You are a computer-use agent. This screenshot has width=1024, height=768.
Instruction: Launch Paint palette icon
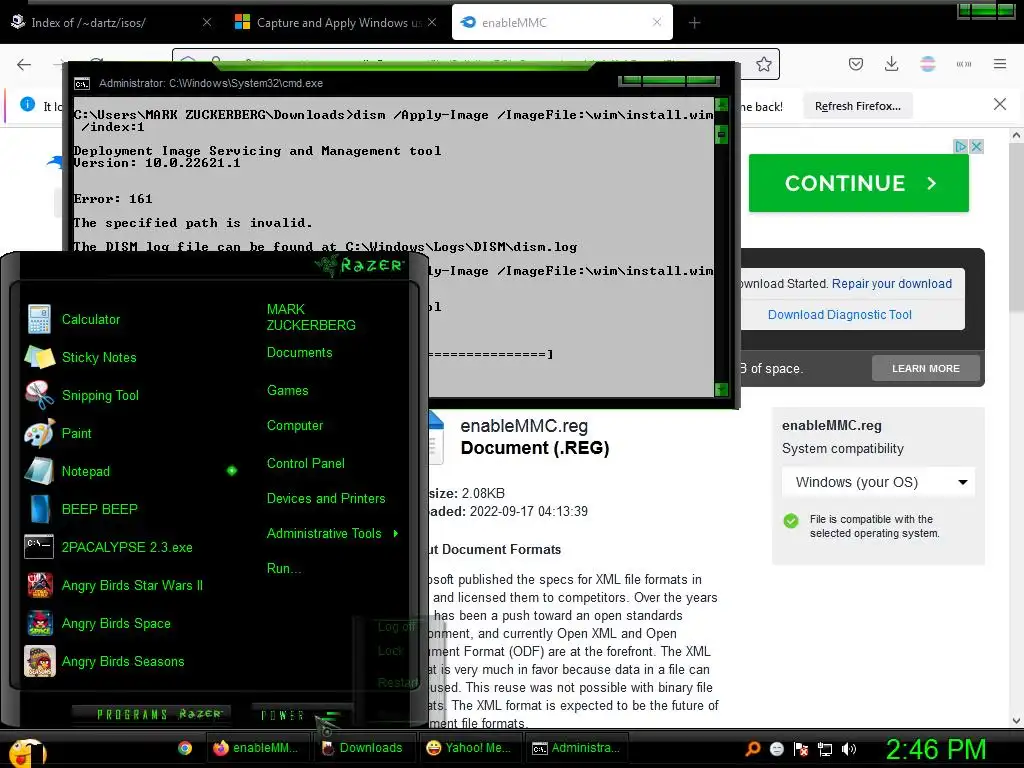click(x=40, y=433)
